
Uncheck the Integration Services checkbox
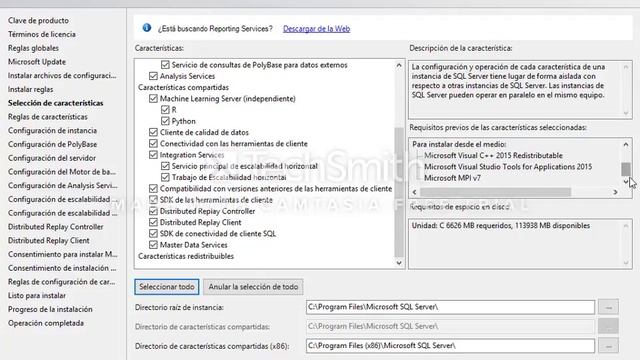coord(153,155)
